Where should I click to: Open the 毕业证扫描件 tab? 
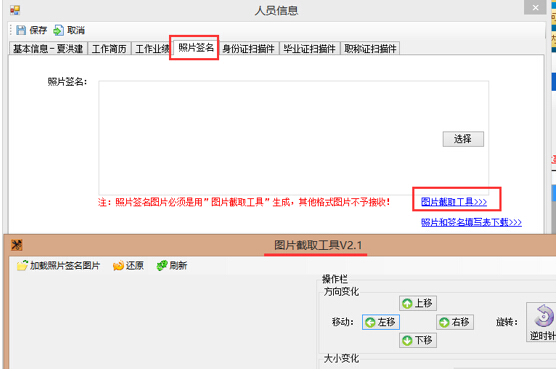(309, 49)
